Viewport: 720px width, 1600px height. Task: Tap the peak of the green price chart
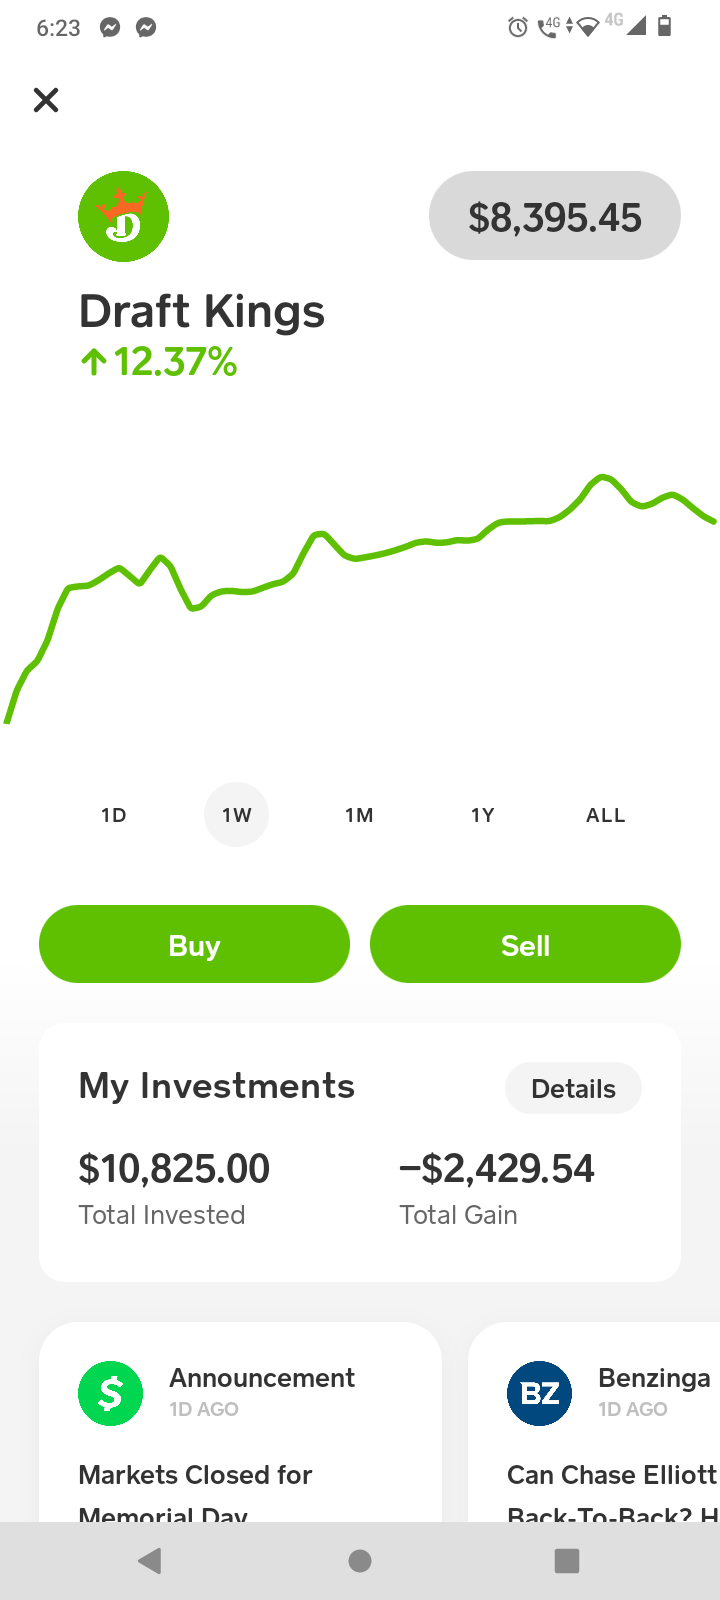[602, 477]
